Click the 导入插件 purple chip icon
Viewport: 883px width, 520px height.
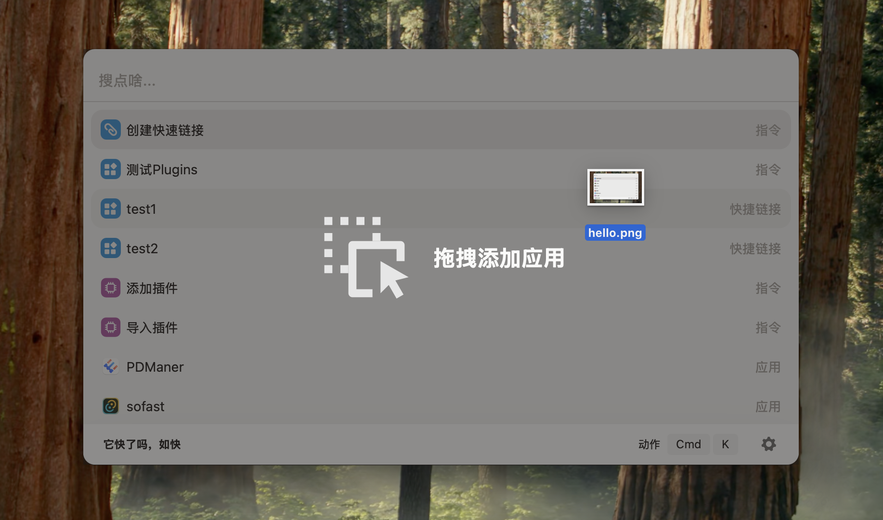click(110, 327)
